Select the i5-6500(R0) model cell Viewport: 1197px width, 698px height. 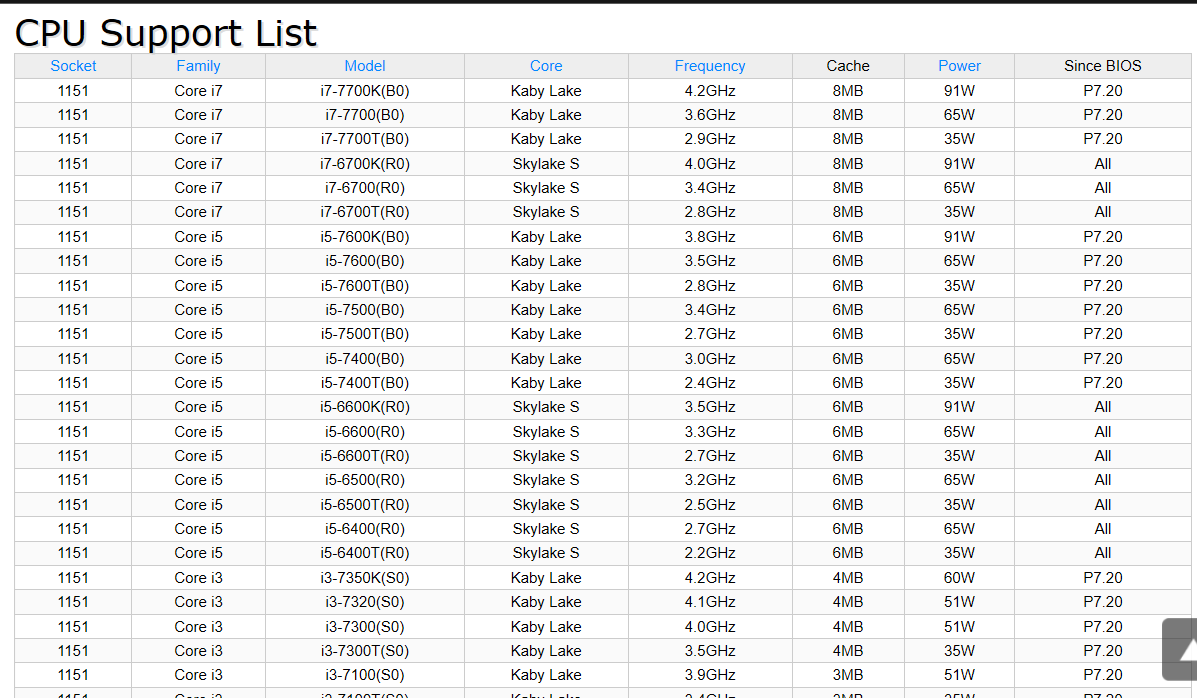[365, 480]
